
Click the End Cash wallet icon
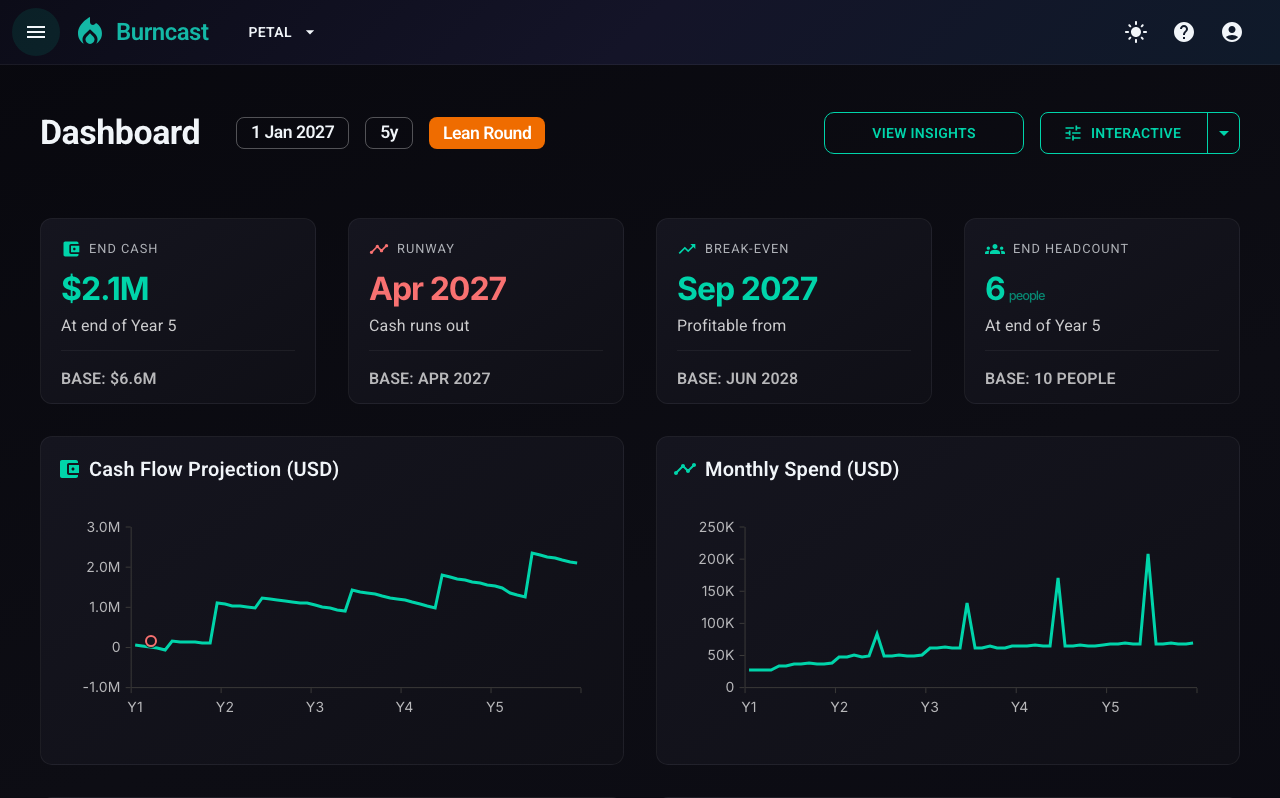71,249
